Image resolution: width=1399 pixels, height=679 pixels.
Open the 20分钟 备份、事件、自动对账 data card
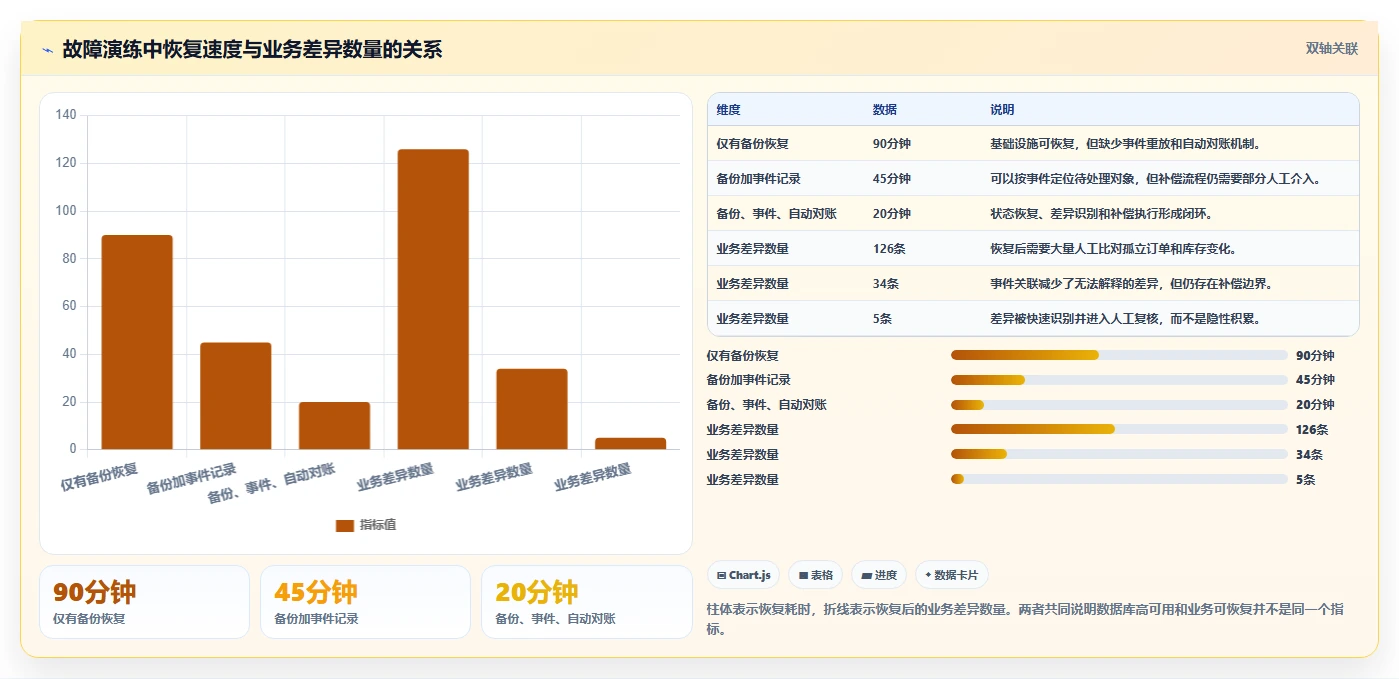pyautogui.click(x=586, y=602)
